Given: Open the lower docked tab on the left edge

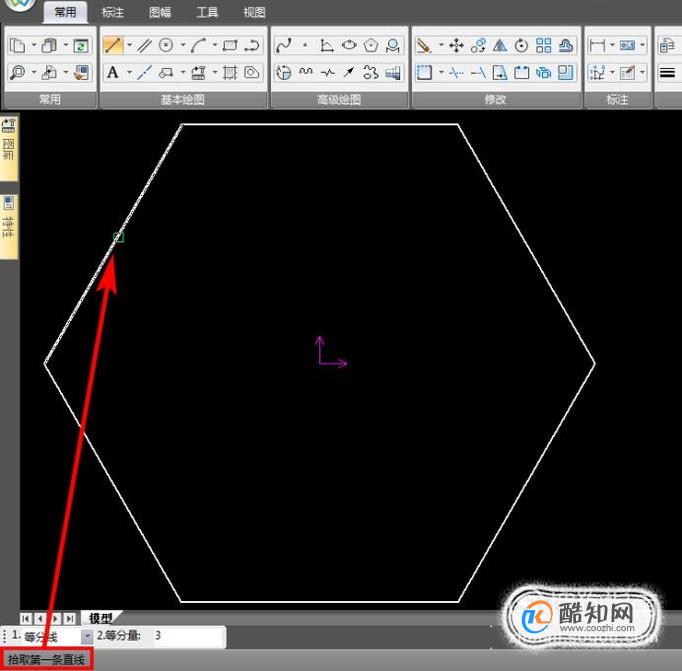Looking at the screenshot, I should [9, 226].
